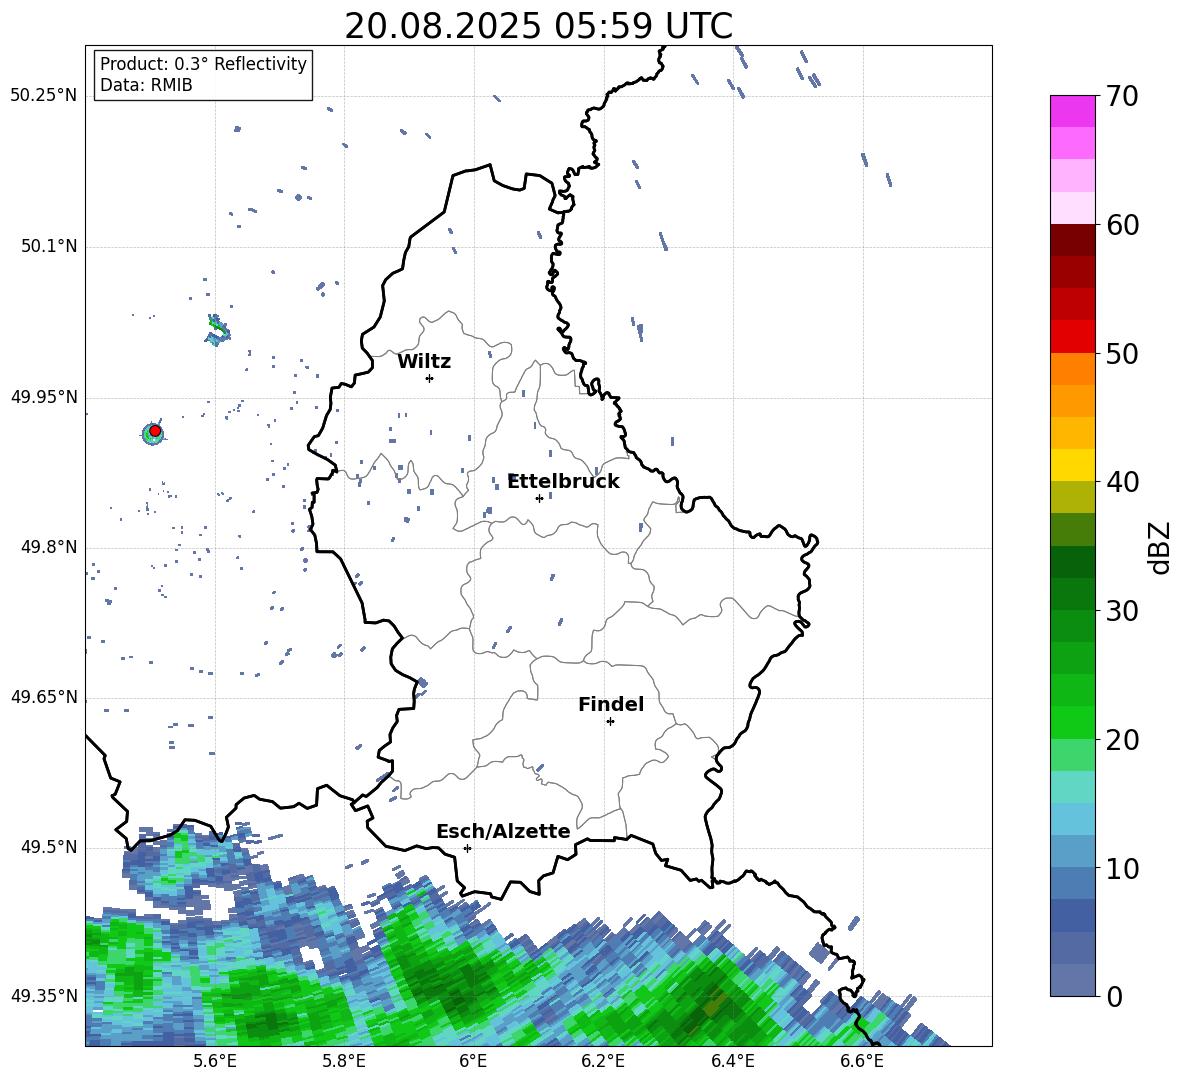
Task: Click the 6.4°E longitude label
Action: tap(732, 1062)
